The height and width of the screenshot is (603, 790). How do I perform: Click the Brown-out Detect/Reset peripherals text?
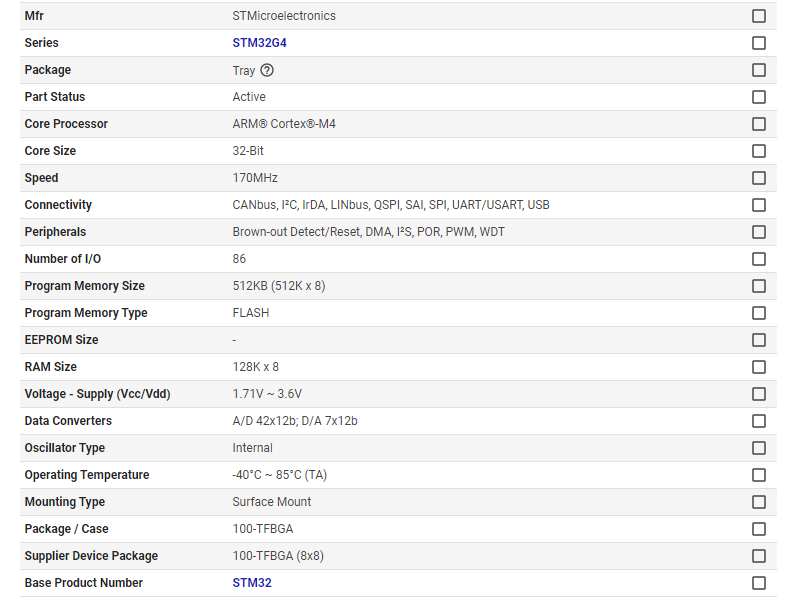point(368,232)
